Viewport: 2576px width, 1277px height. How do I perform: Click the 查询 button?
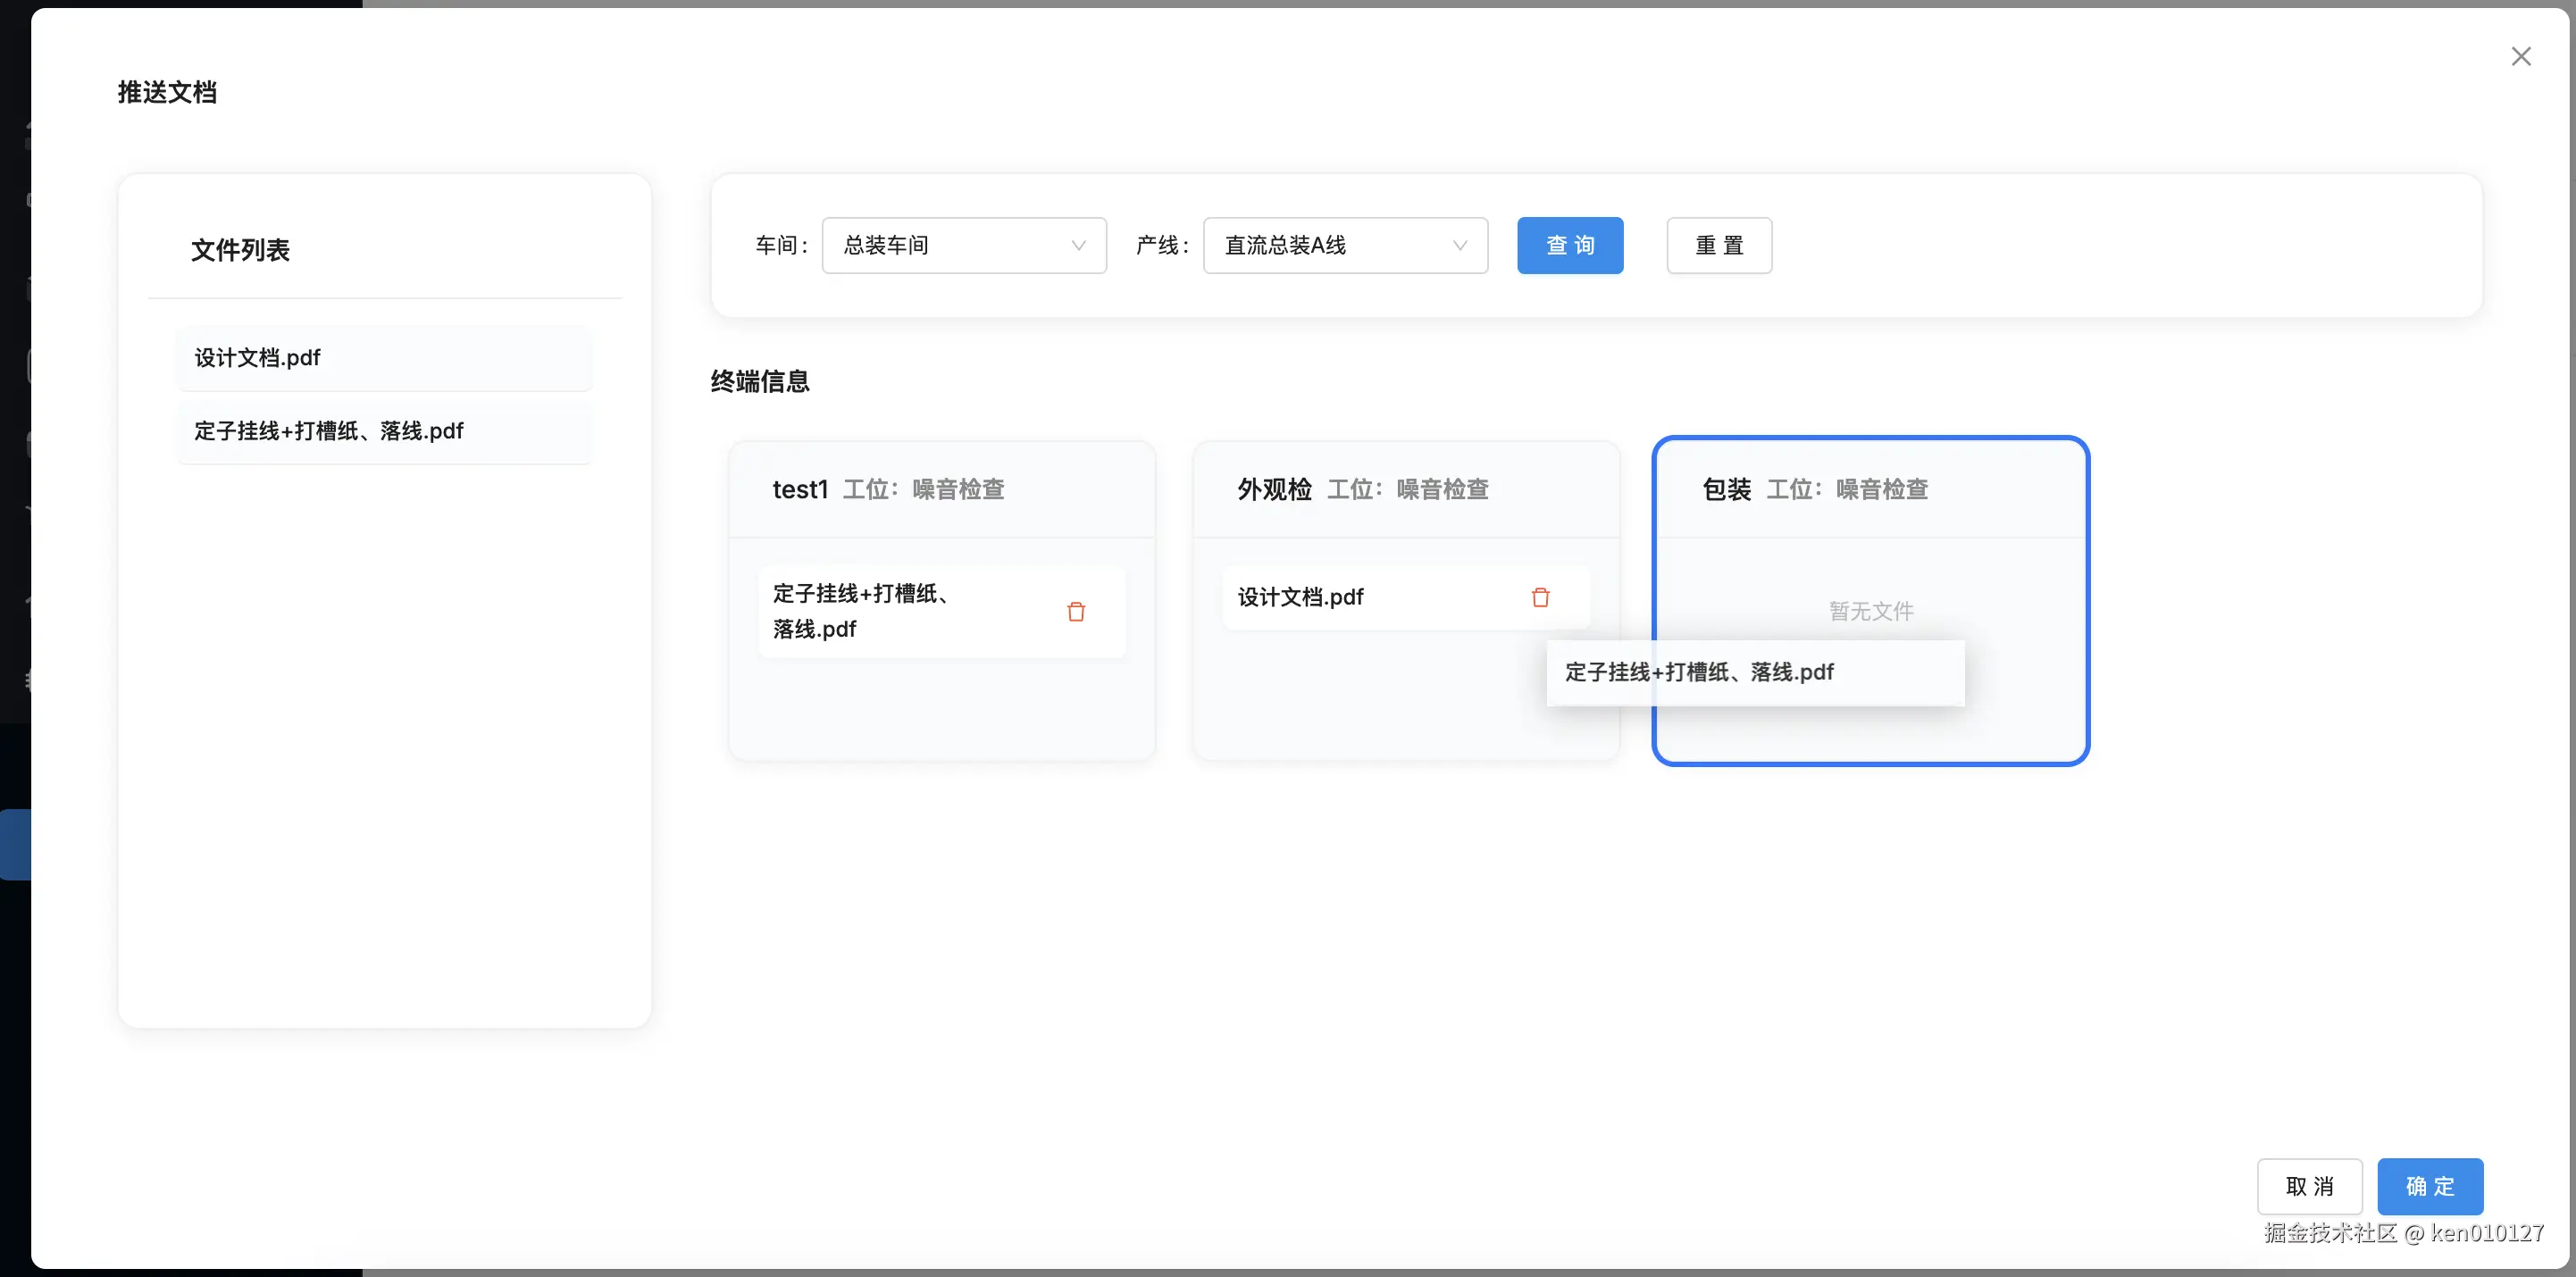point(1569,246)
